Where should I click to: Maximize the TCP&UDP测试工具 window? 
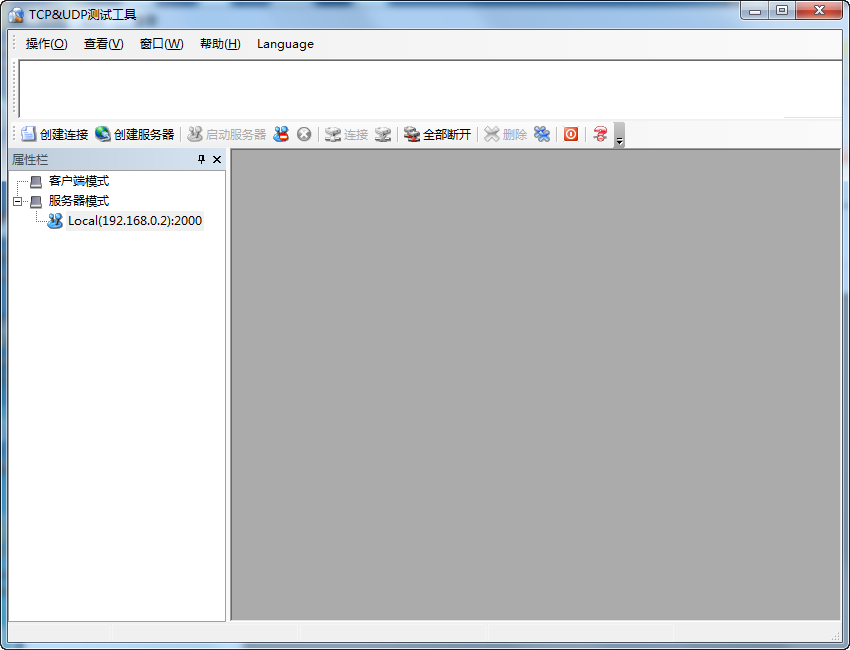[782, 11]
